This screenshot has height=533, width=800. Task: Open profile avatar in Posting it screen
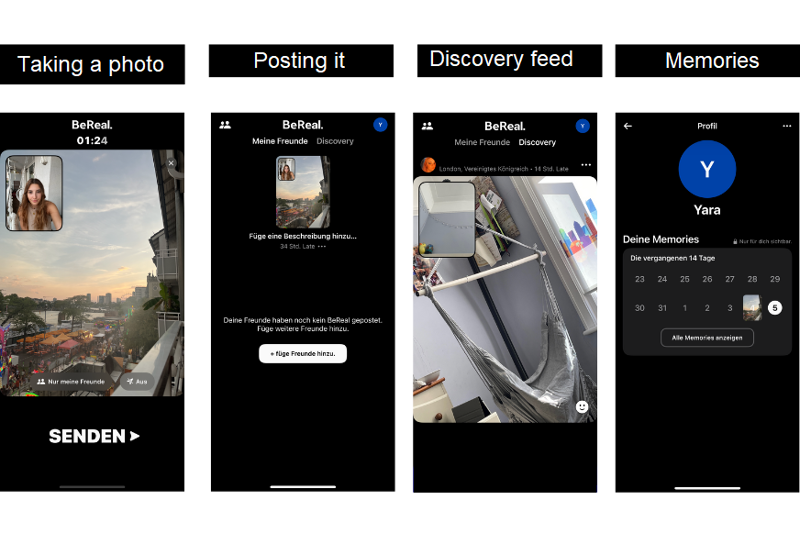pos(380,124)
